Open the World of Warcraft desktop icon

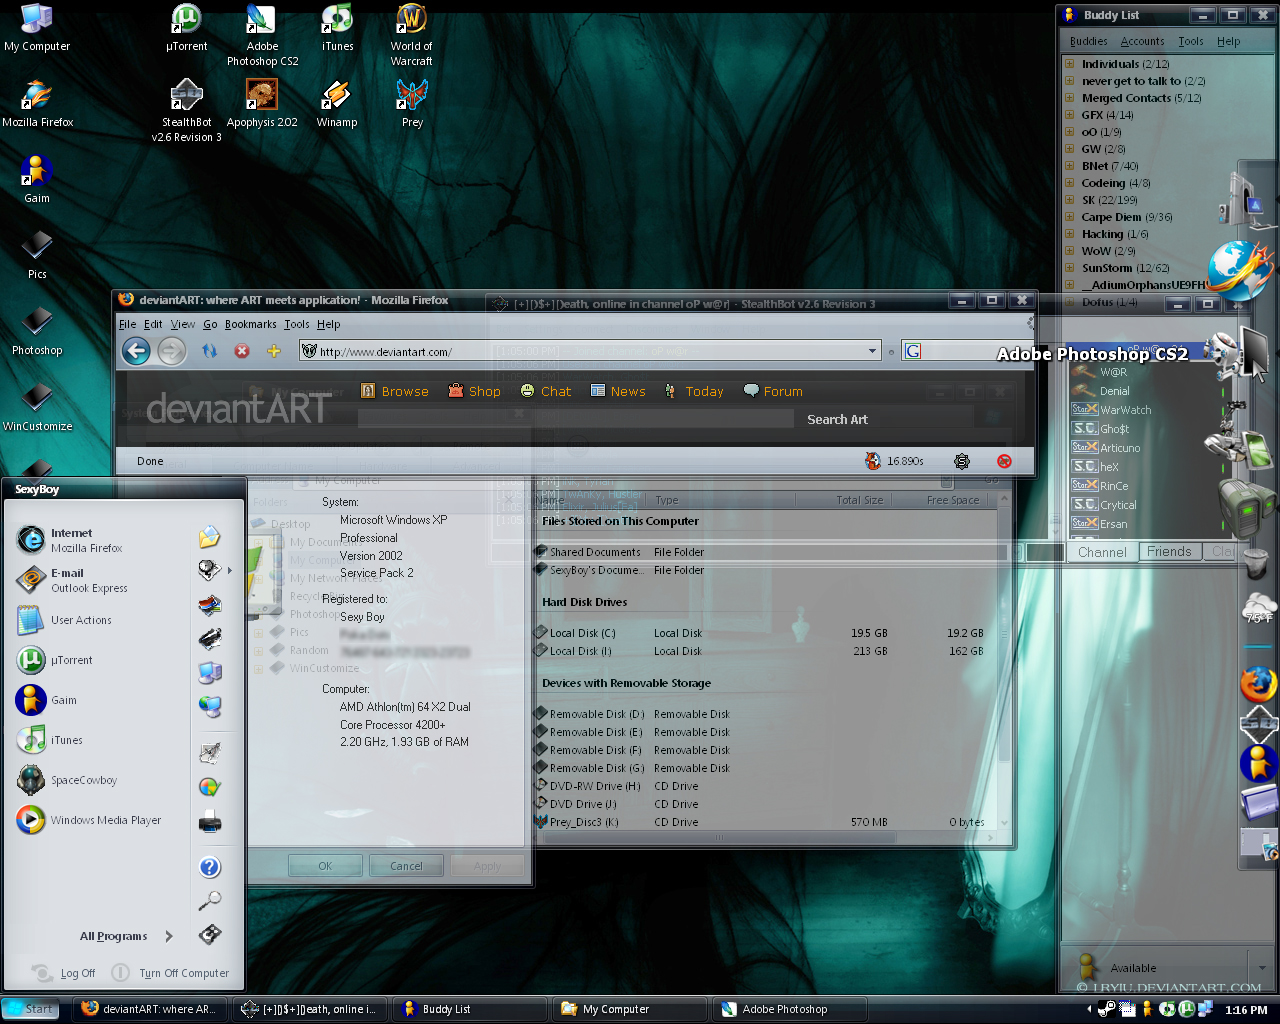(411, 35)
